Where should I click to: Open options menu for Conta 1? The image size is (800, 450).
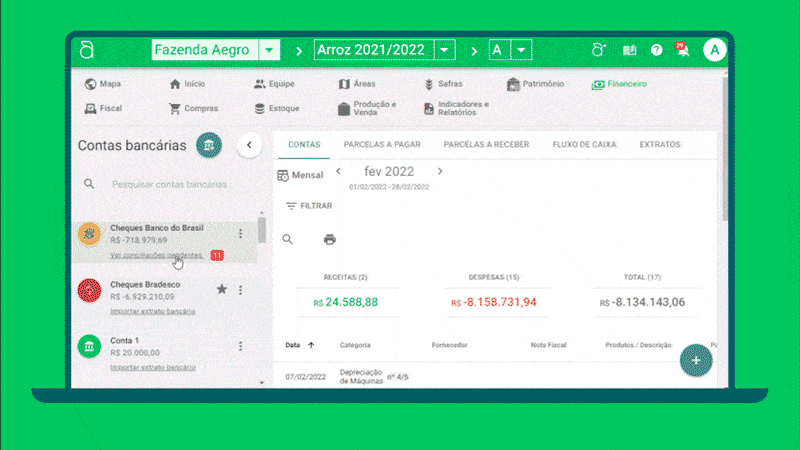[x=240, y=346]
